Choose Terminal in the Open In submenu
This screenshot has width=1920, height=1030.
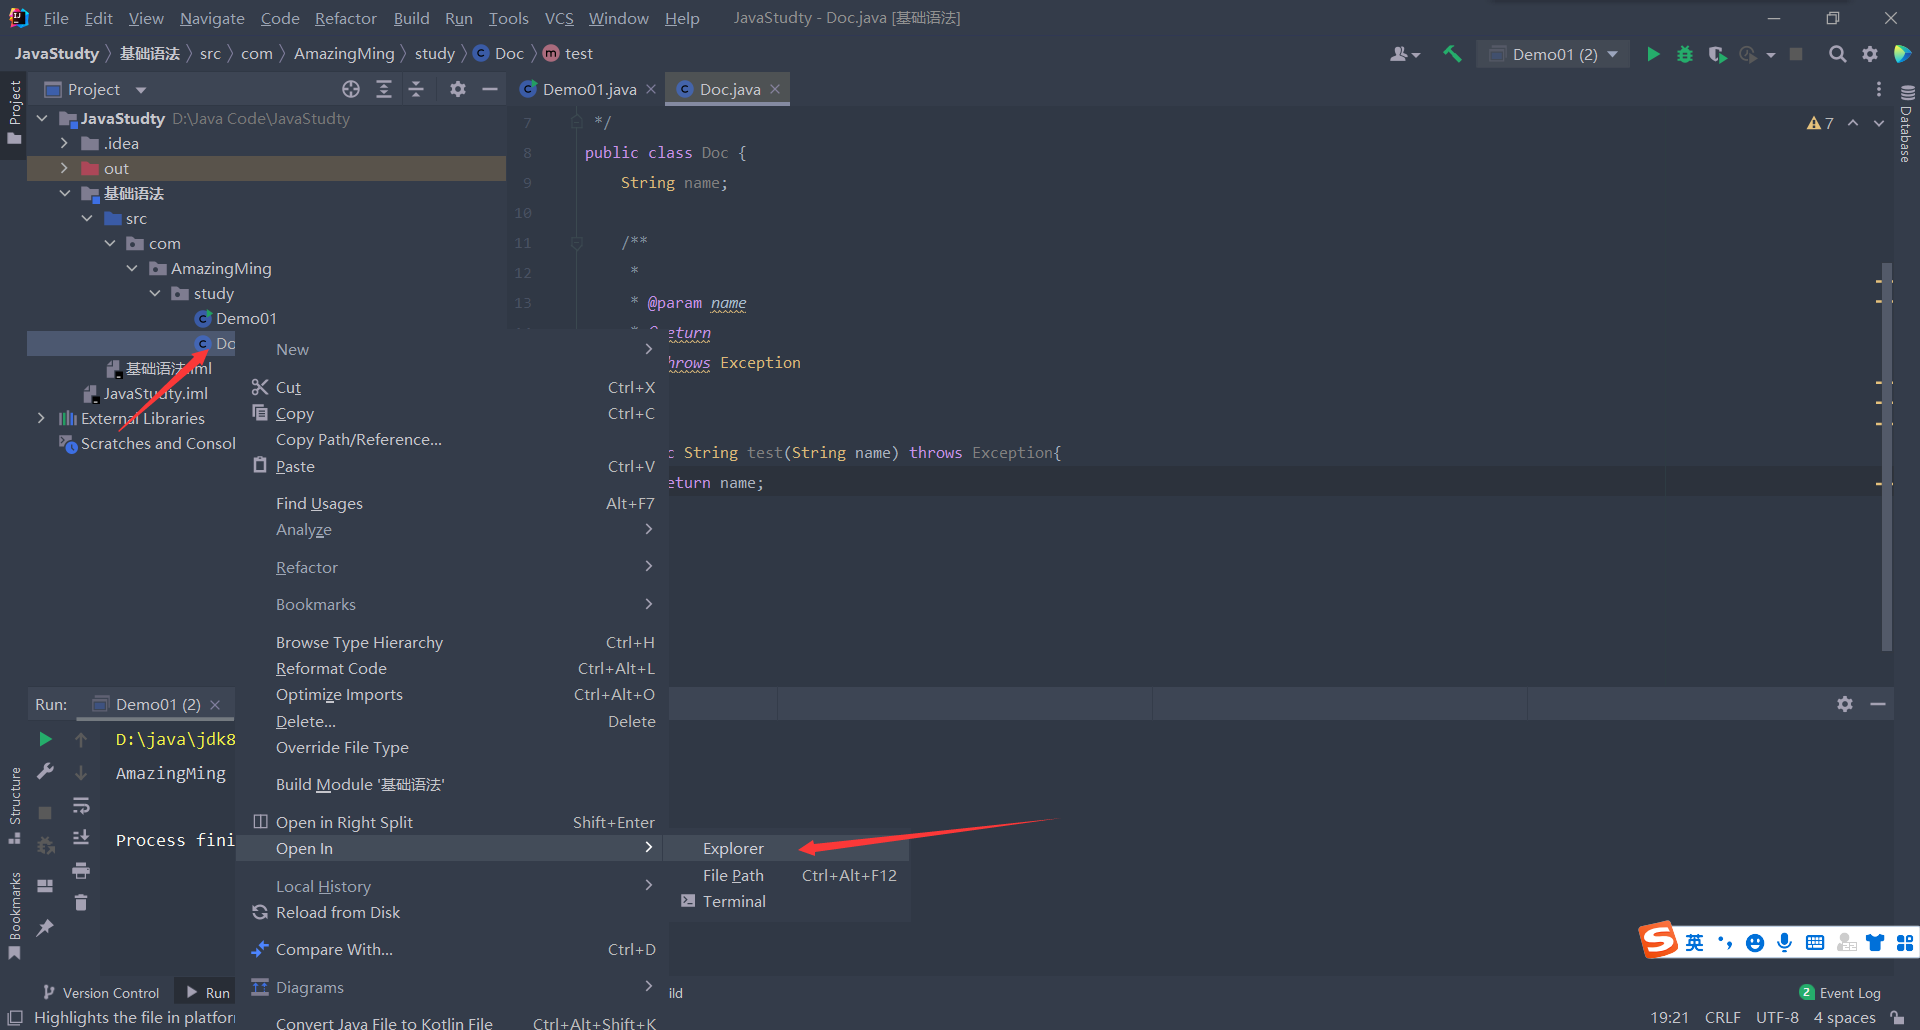[x=785, y=901]
